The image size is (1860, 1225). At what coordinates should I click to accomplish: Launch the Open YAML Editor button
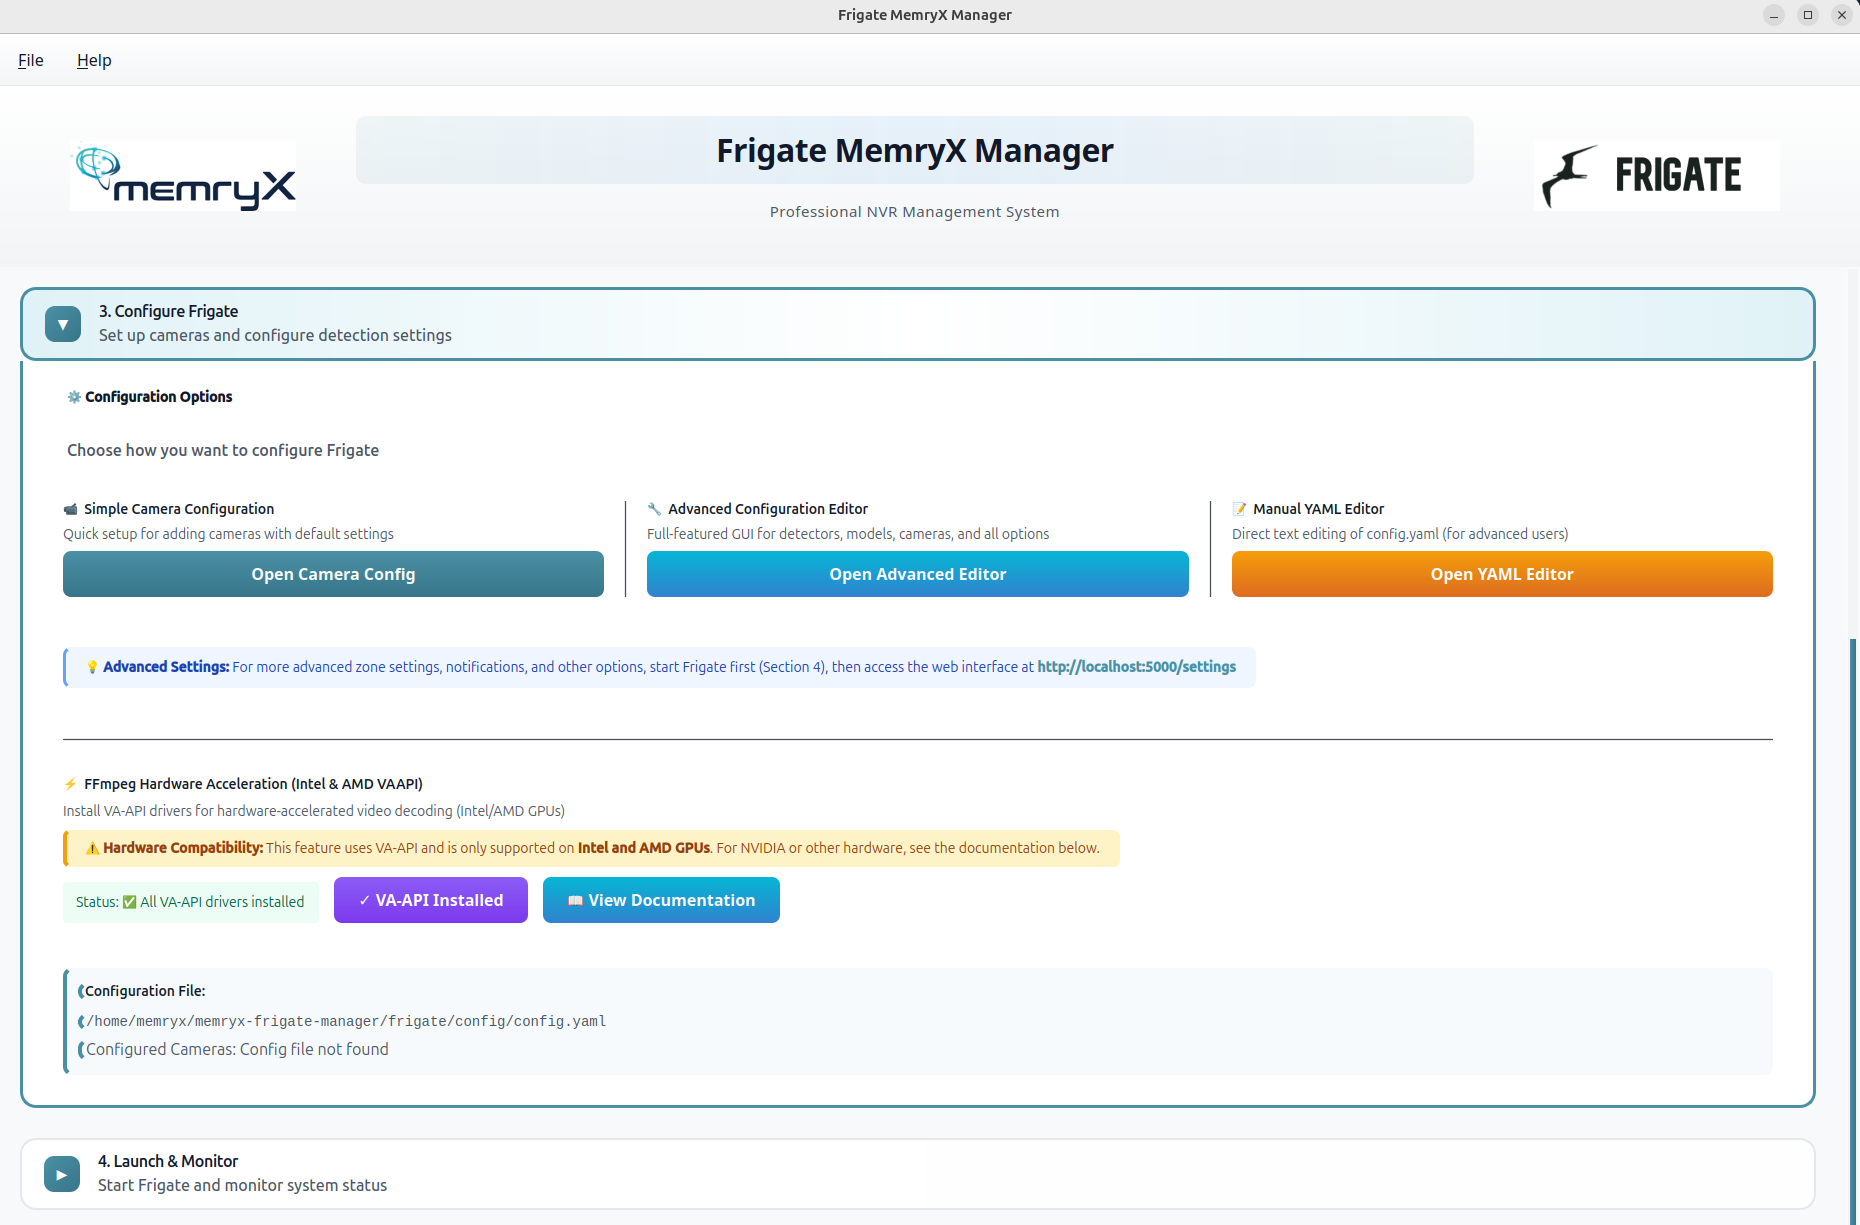click(x=1501, y=574)
